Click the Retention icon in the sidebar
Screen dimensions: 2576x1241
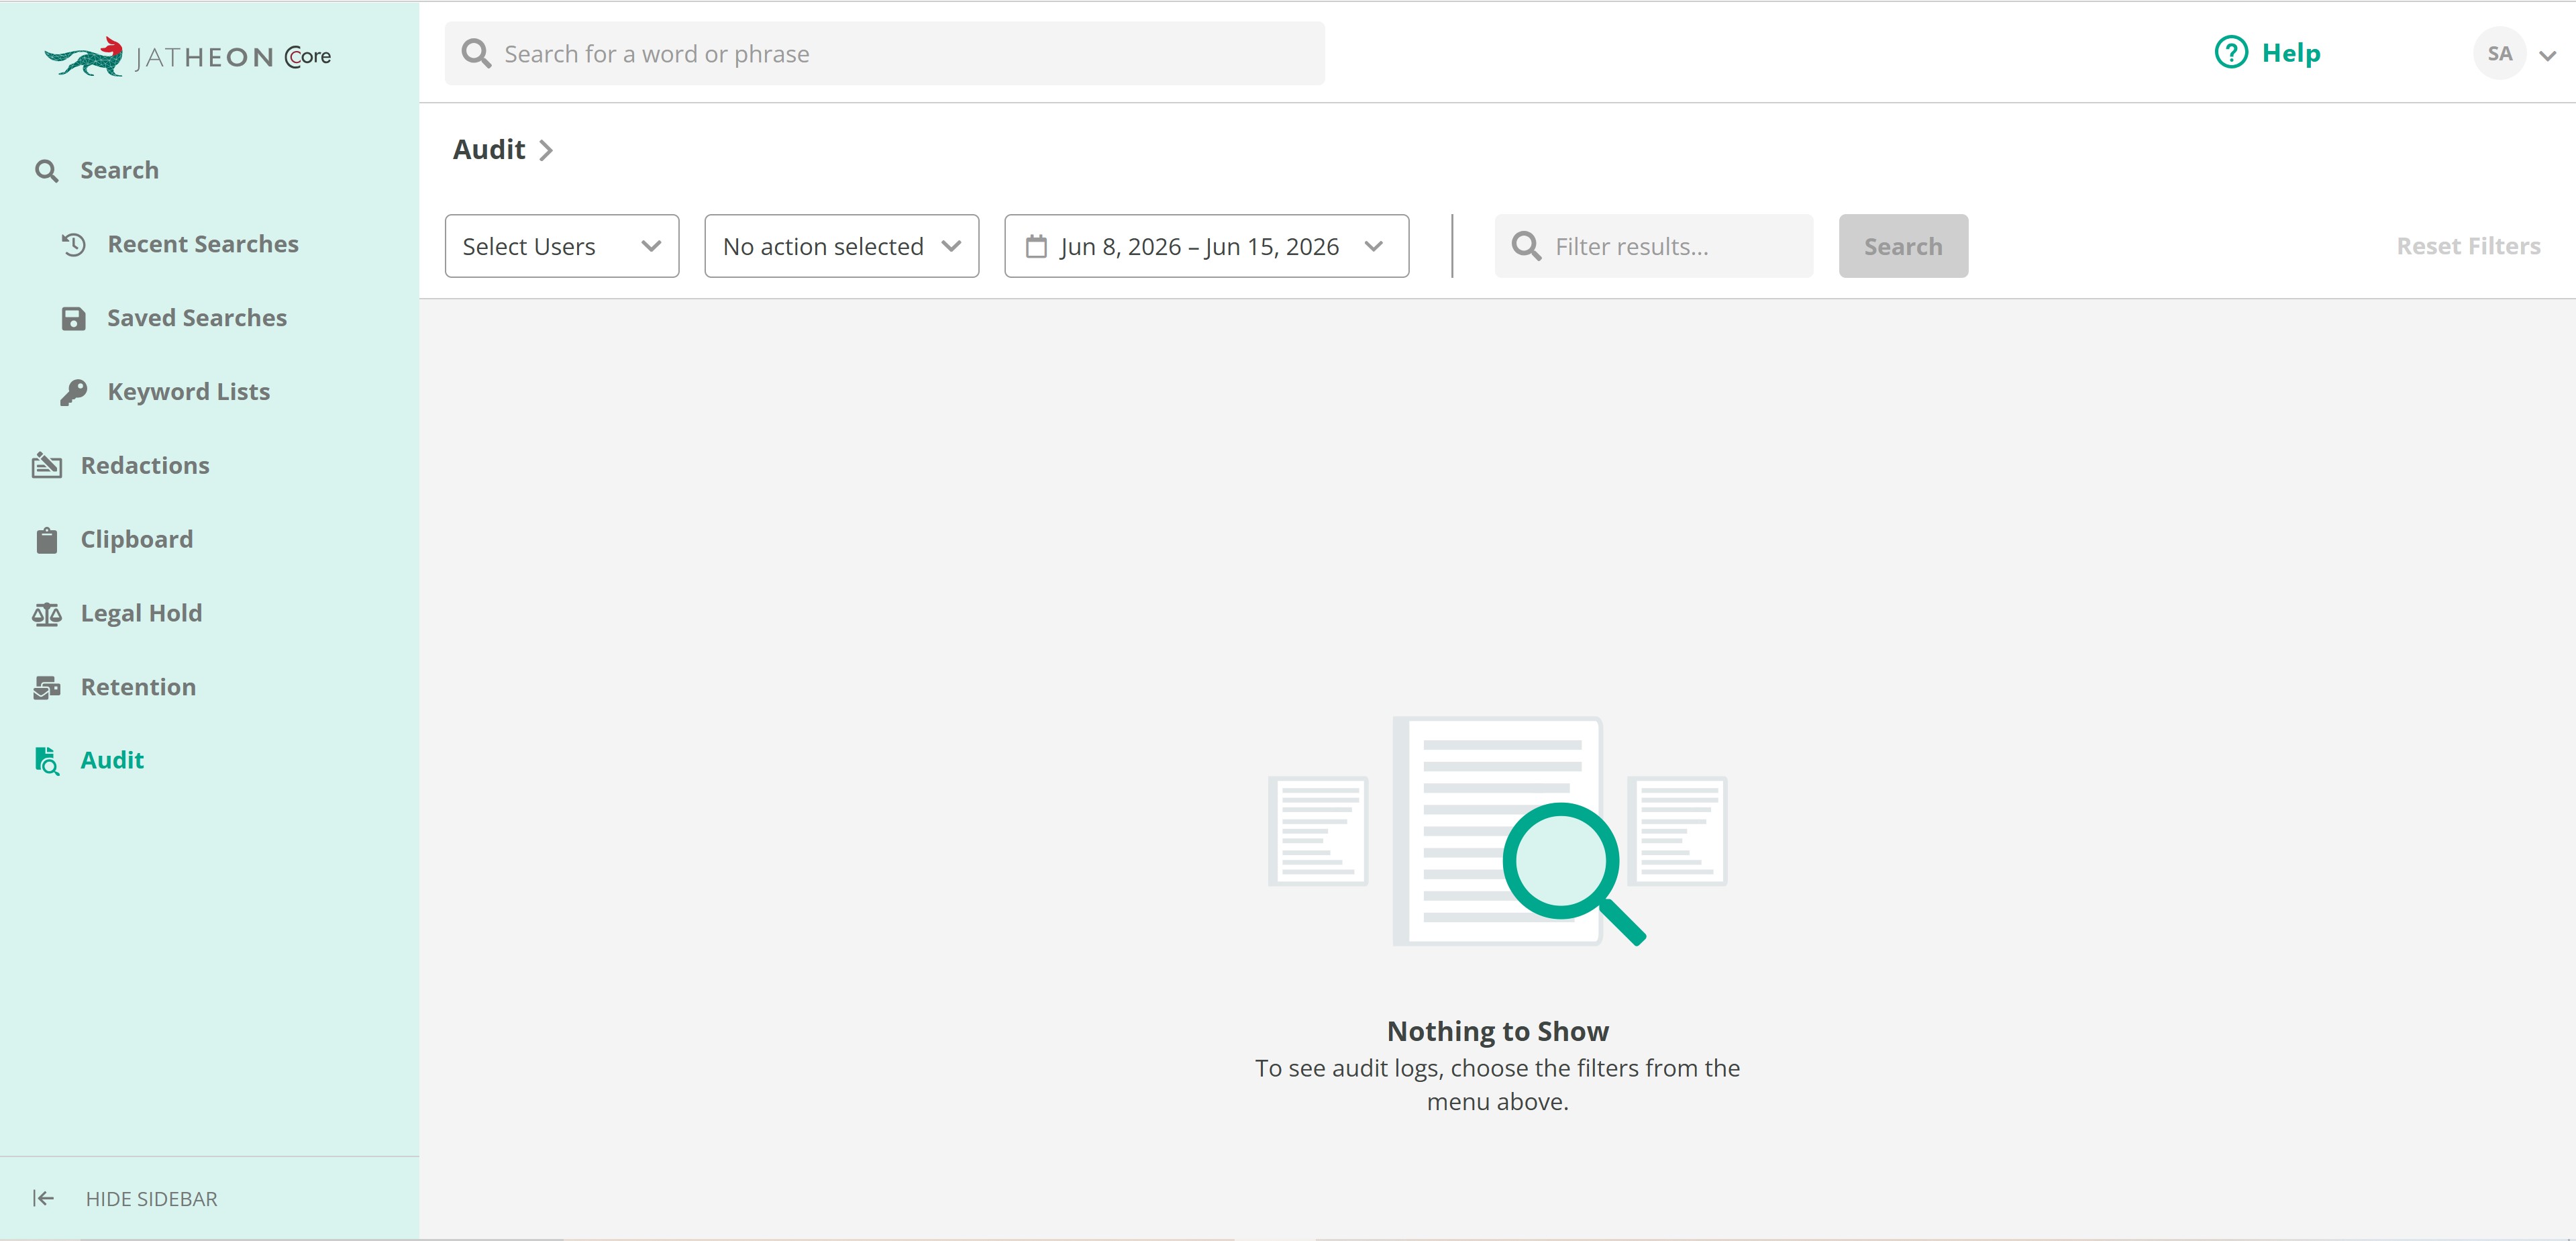click(x=47, y=687)
